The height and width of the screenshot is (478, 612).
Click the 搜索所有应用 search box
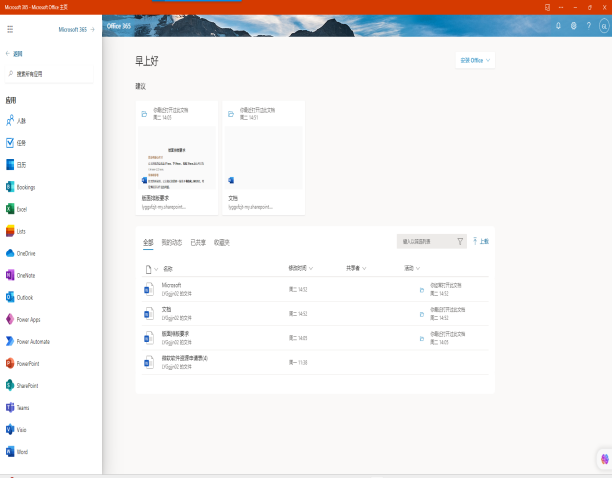(50, 74)
